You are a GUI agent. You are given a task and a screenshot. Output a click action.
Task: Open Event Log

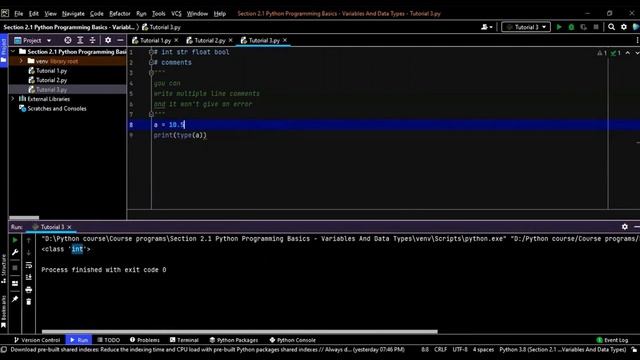click(x=612, y=340)
